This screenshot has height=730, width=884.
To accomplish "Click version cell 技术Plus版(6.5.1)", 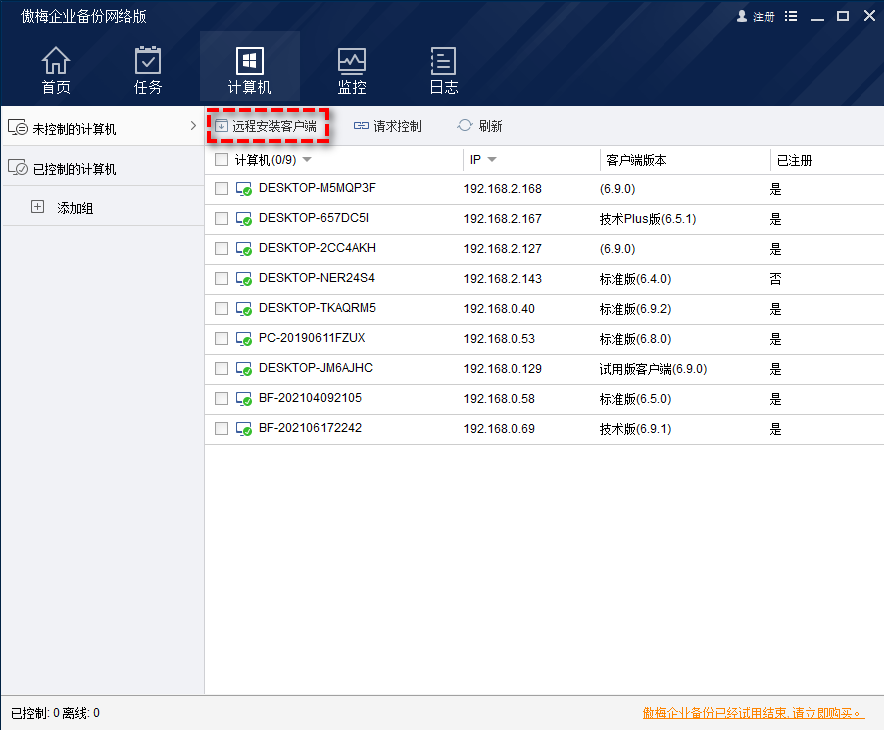I will (648, 219).
